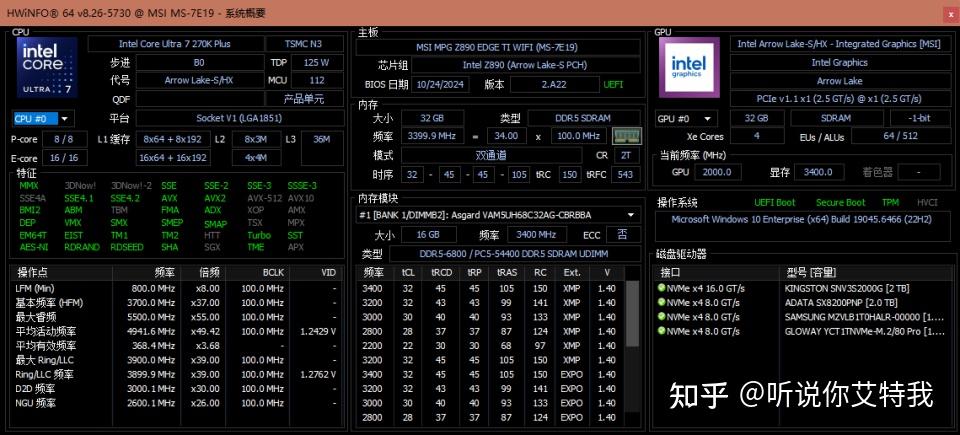960x435 pixels.
Task: Click the E-core 16 / 16 count
Action: [x=64, y=158]
